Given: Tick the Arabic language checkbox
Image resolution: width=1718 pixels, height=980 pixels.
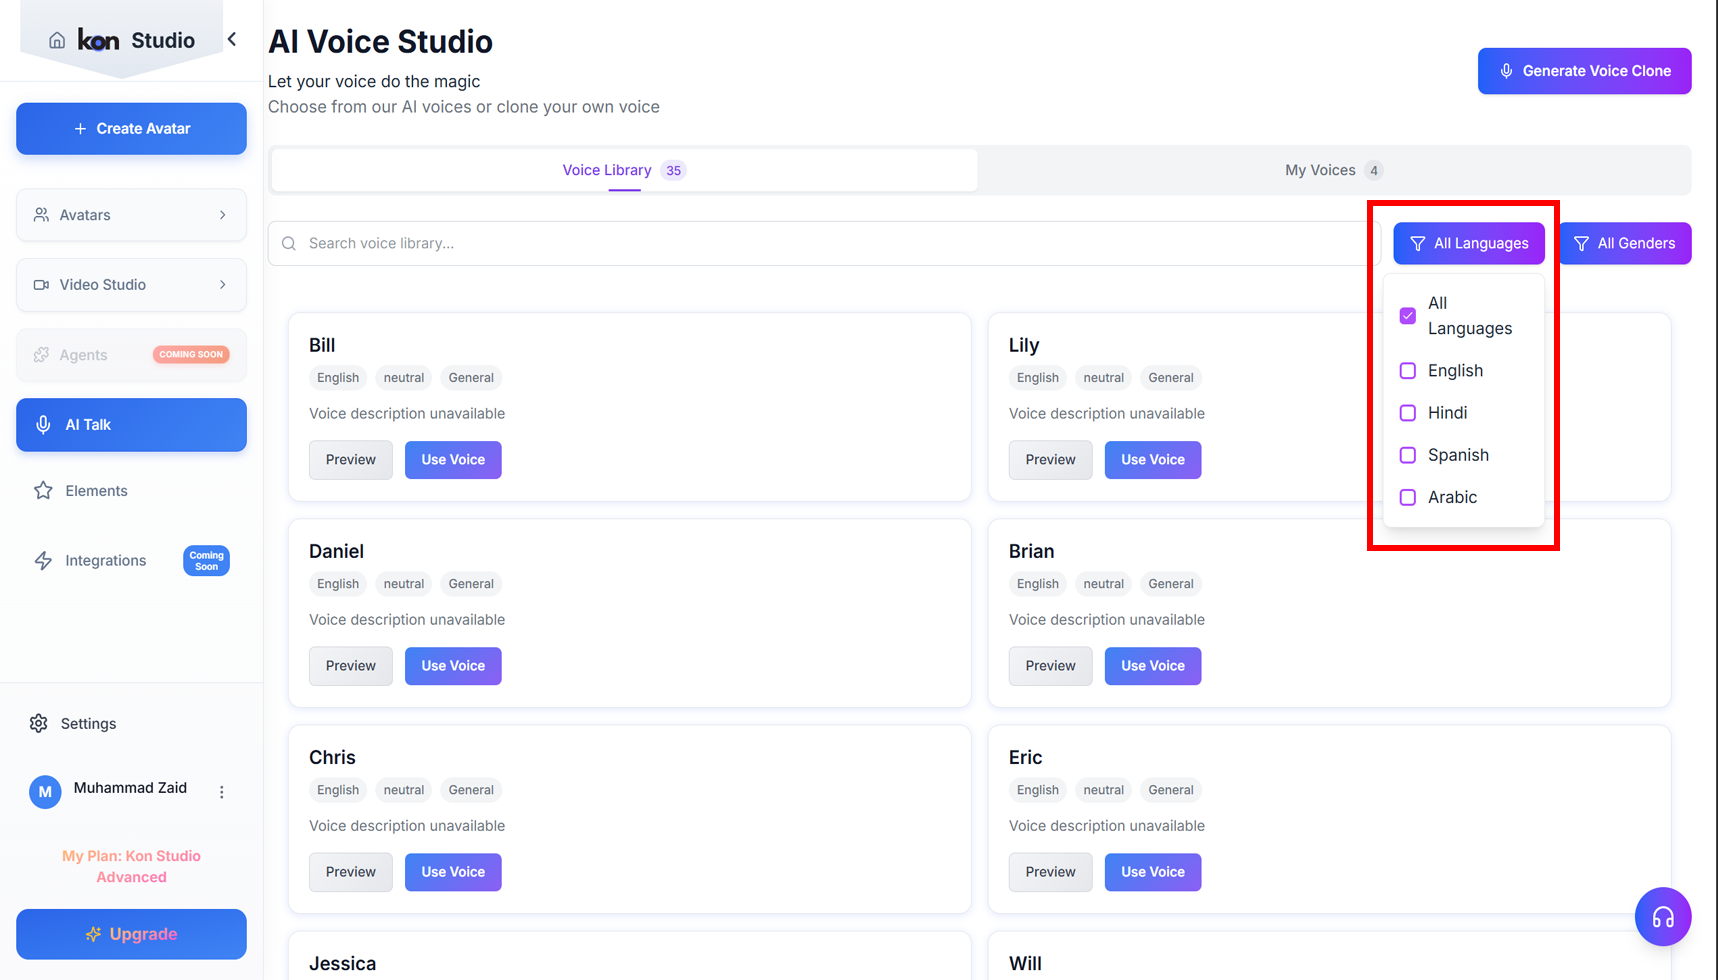Looking at the screenshot, I should 1407,497.
